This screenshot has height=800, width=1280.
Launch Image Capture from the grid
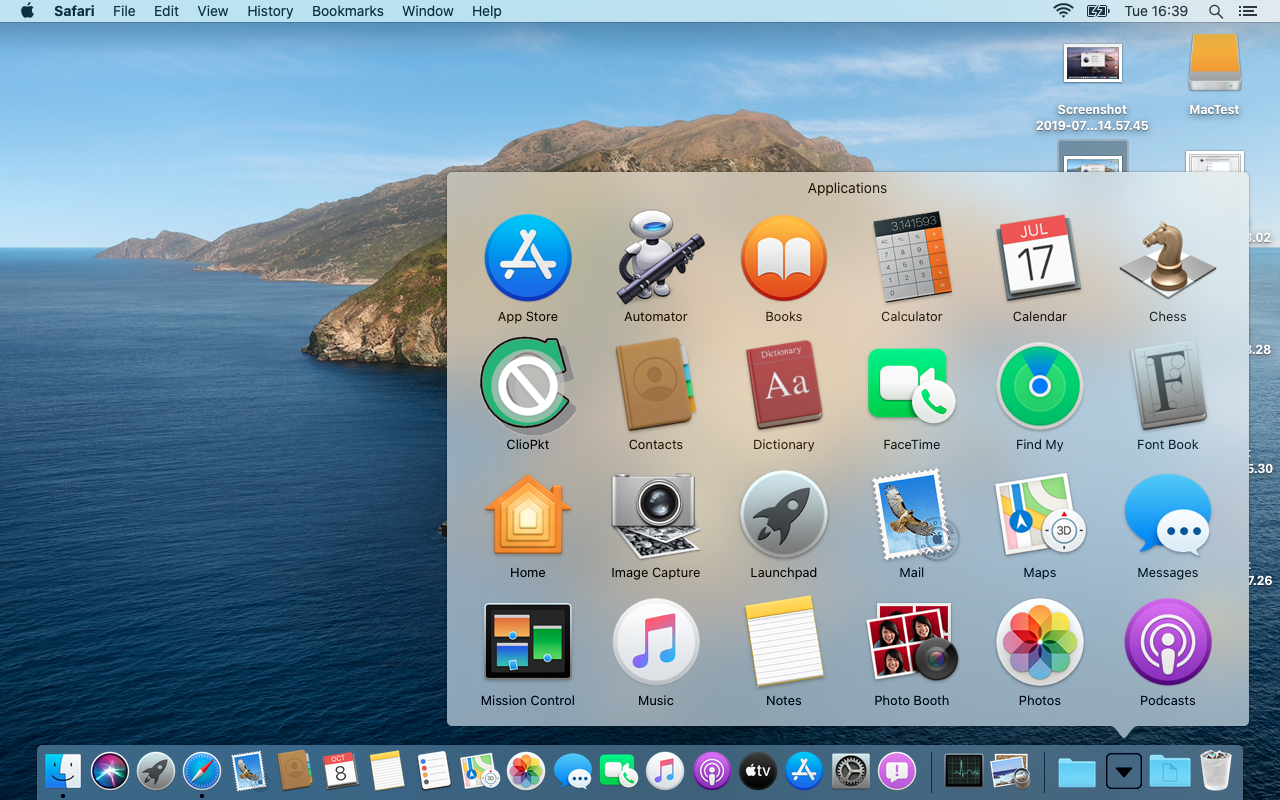click(x=656, y=514)
